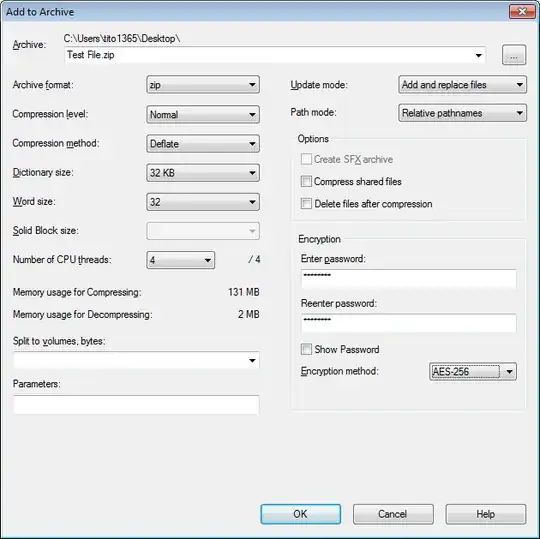The width and height of the screenshot is (540, 539).
Task: Open the Word size dropdown set to 32
Action: coord(203,202)
